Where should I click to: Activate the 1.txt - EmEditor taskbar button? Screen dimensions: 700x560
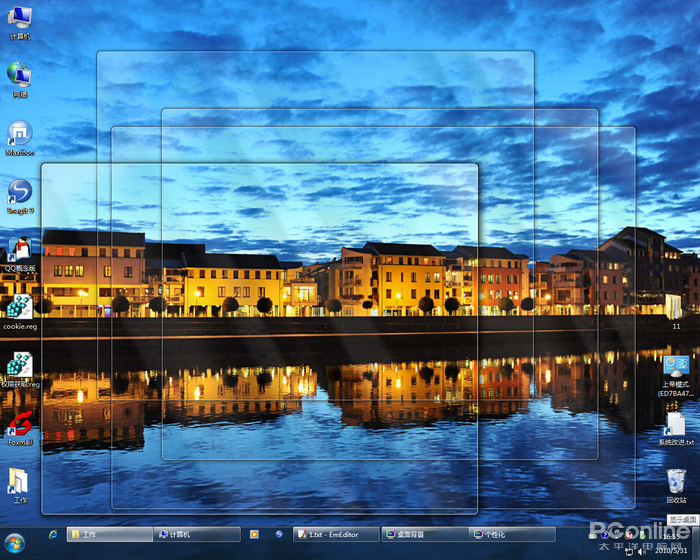tap(336, 535)
